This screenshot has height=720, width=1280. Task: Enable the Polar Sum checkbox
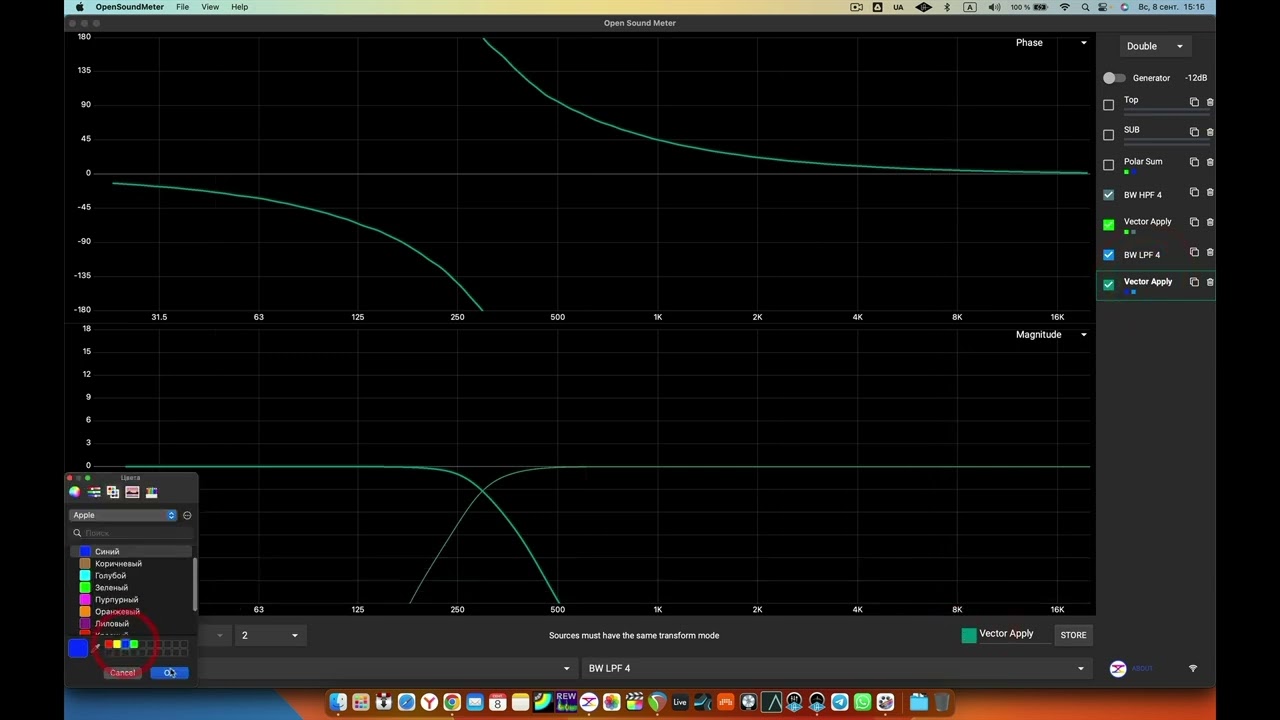pos(1108,165)
